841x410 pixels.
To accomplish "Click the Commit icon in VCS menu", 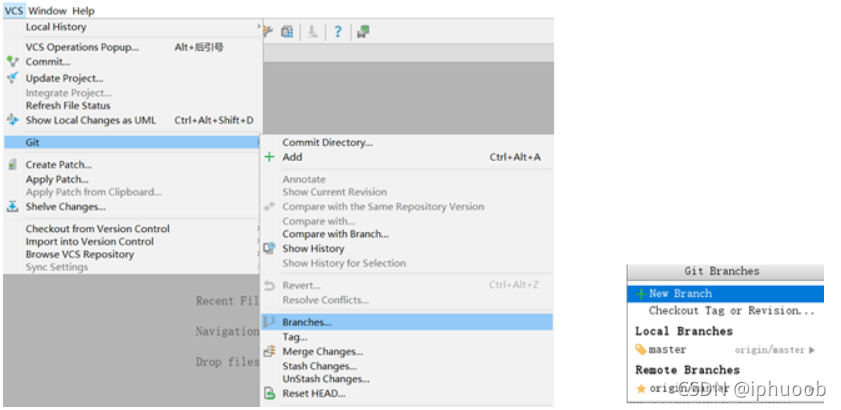I will click(12, 62).
